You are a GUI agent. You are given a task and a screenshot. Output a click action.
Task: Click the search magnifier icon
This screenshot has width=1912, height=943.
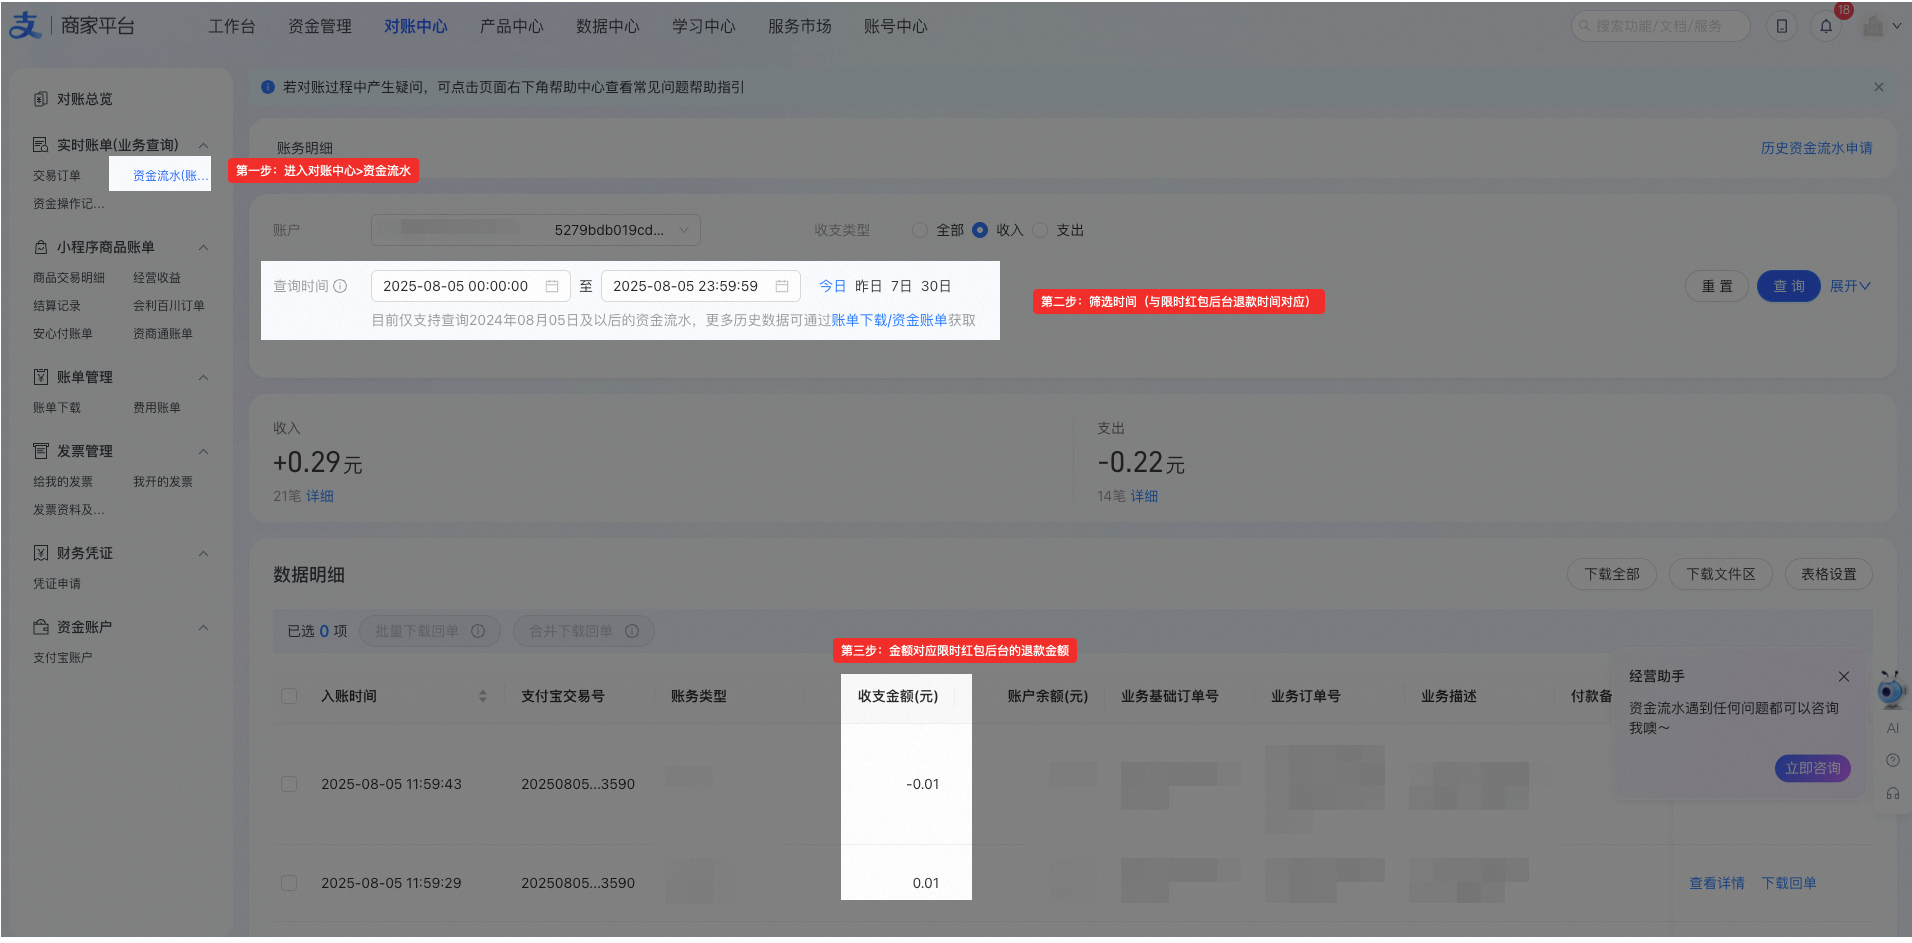[1584, 26]
